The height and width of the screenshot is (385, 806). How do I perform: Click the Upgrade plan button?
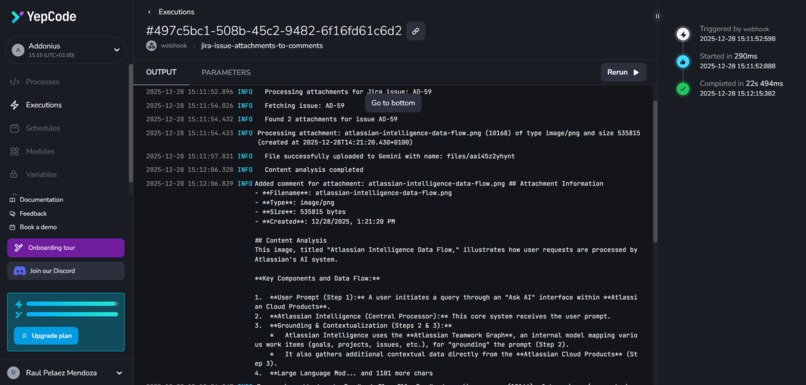coord(46,336)
